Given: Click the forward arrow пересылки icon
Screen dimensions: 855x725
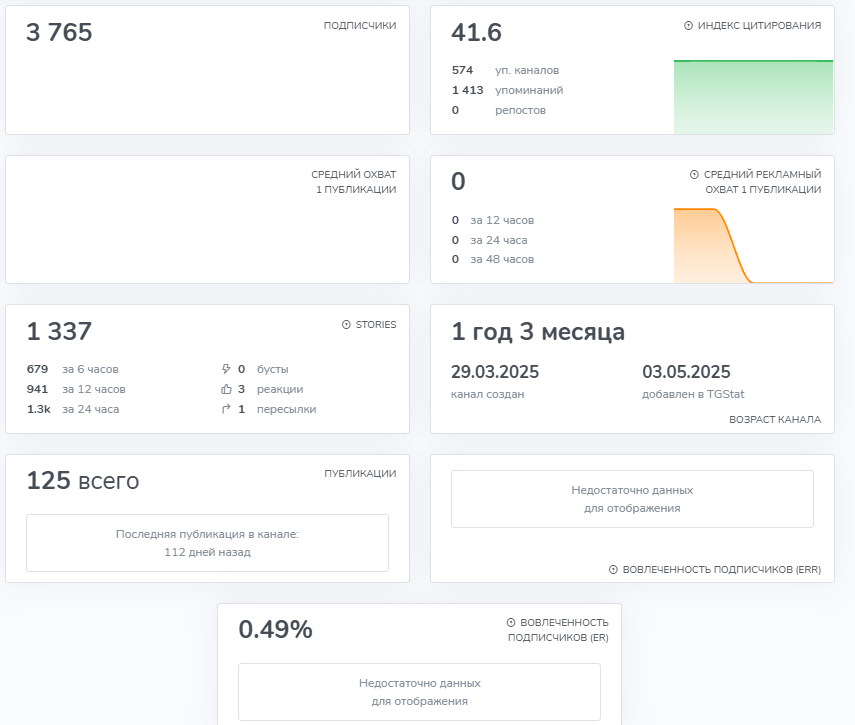Looking at the screenshot, I should 226,409.
